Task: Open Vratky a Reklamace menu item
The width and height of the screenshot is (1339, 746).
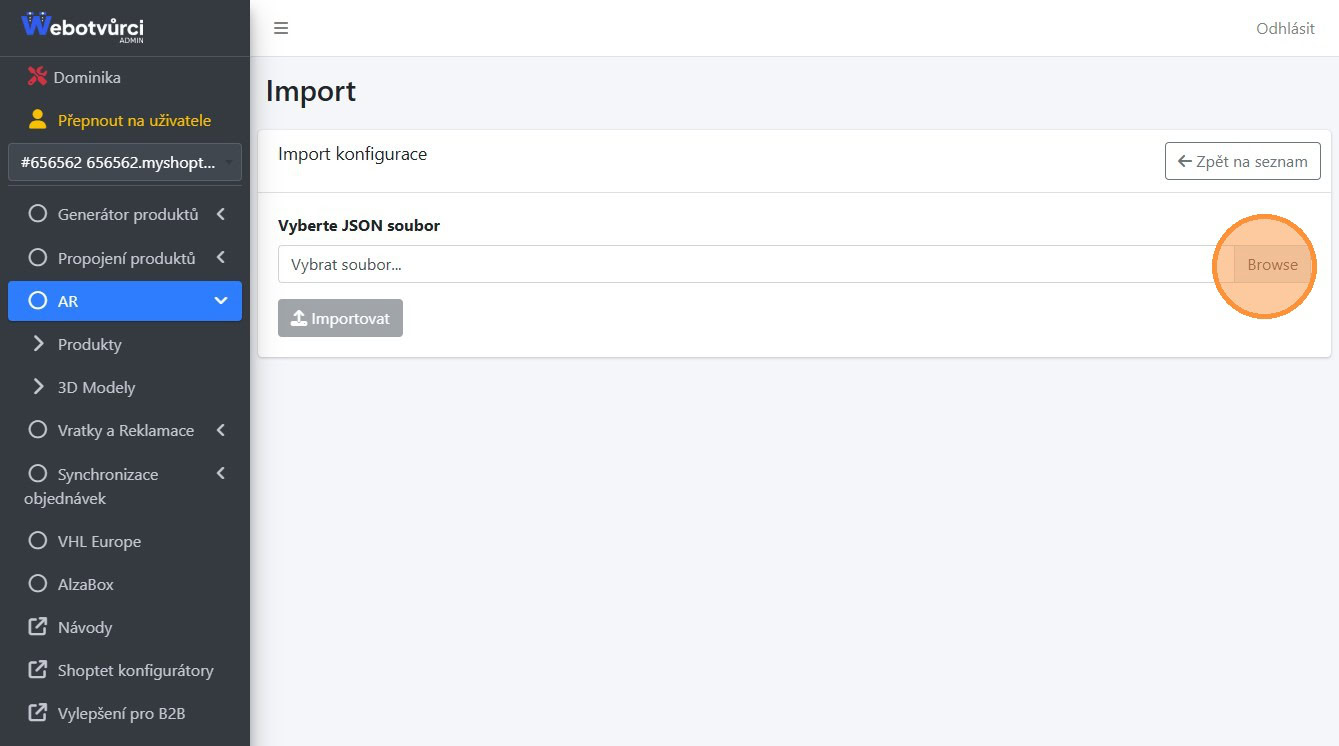Action: [125, 430]
